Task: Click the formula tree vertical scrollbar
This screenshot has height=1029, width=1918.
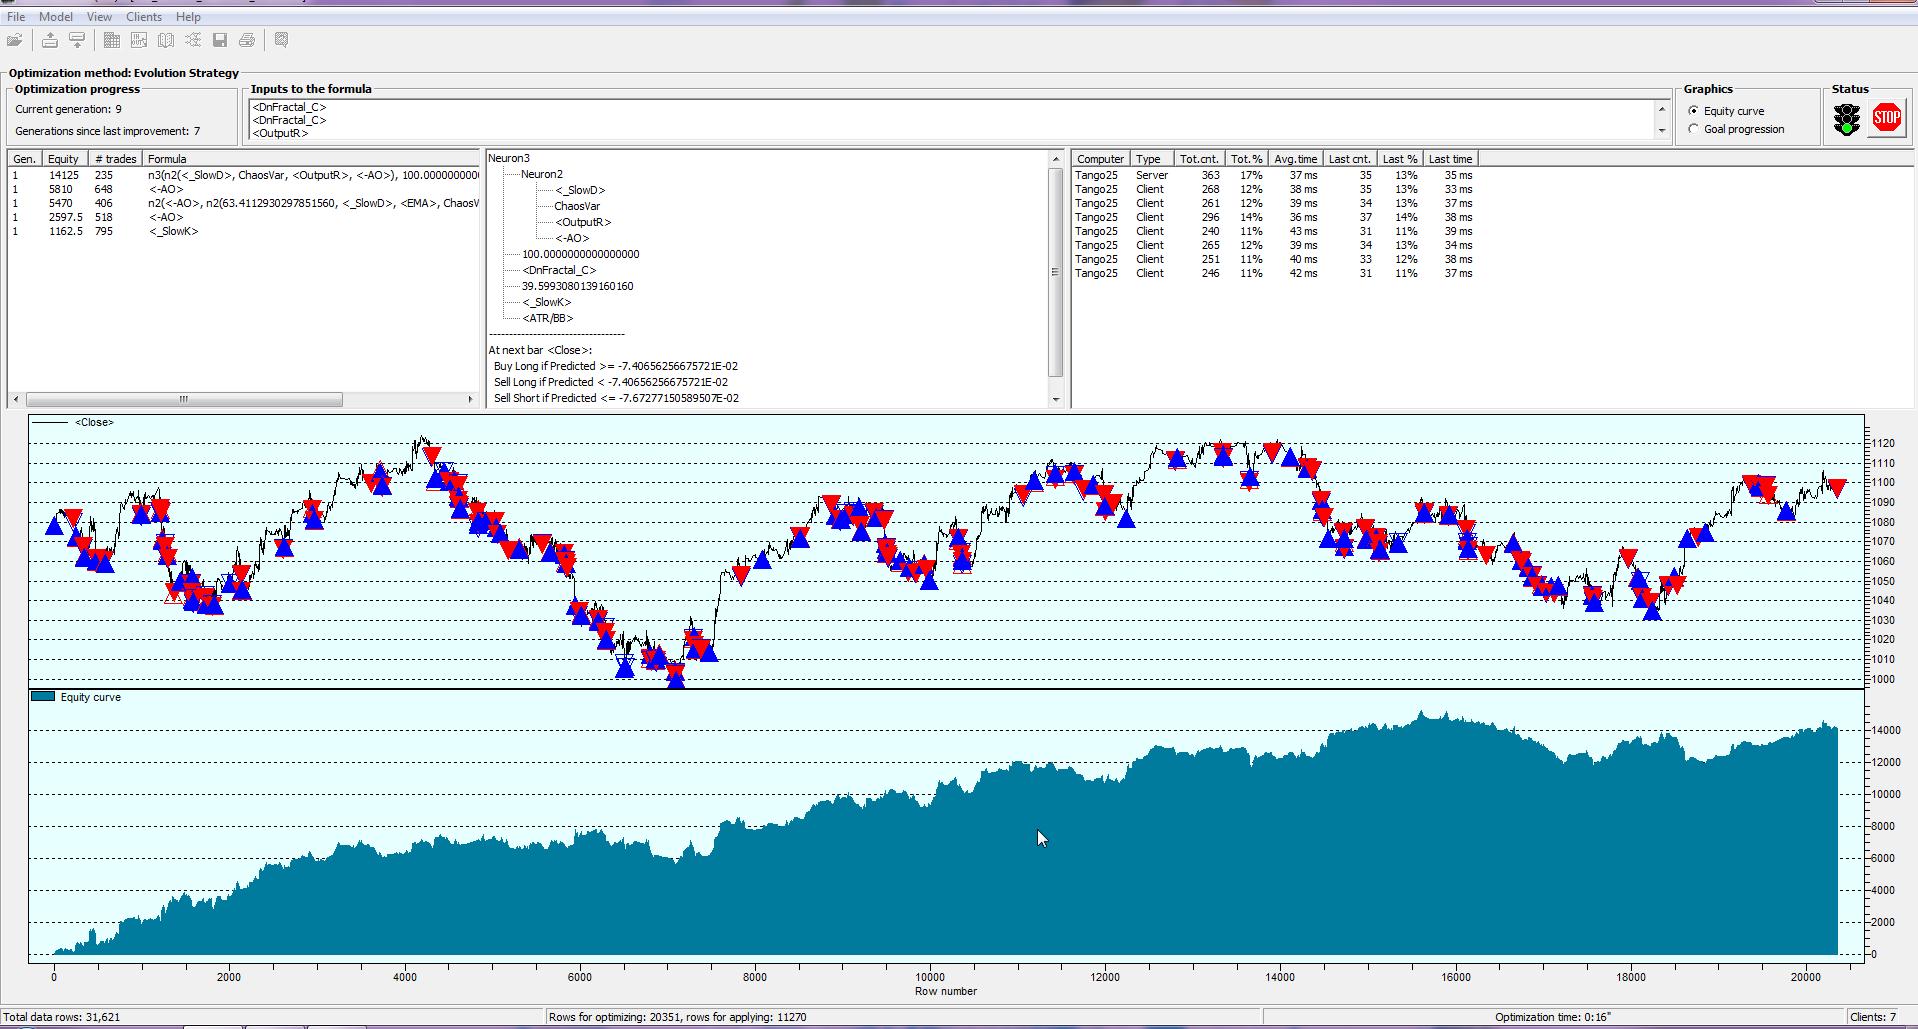Action: click(1055, 272)
